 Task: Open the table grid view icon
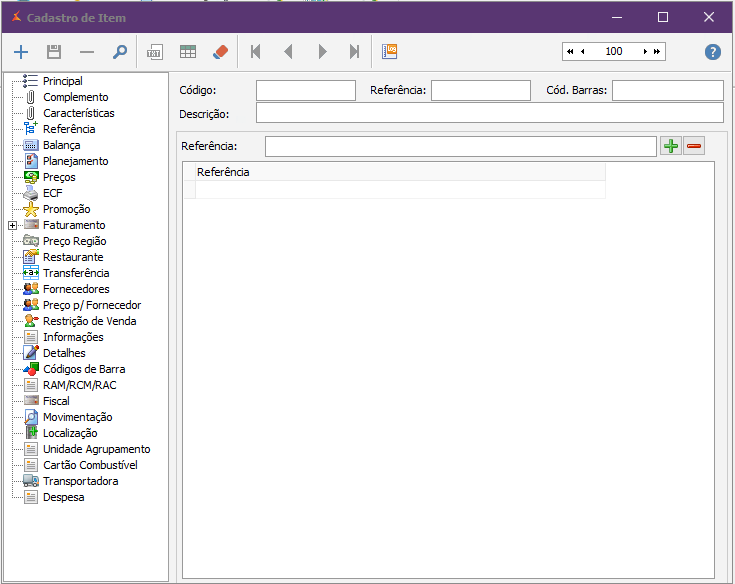[188, 52]
